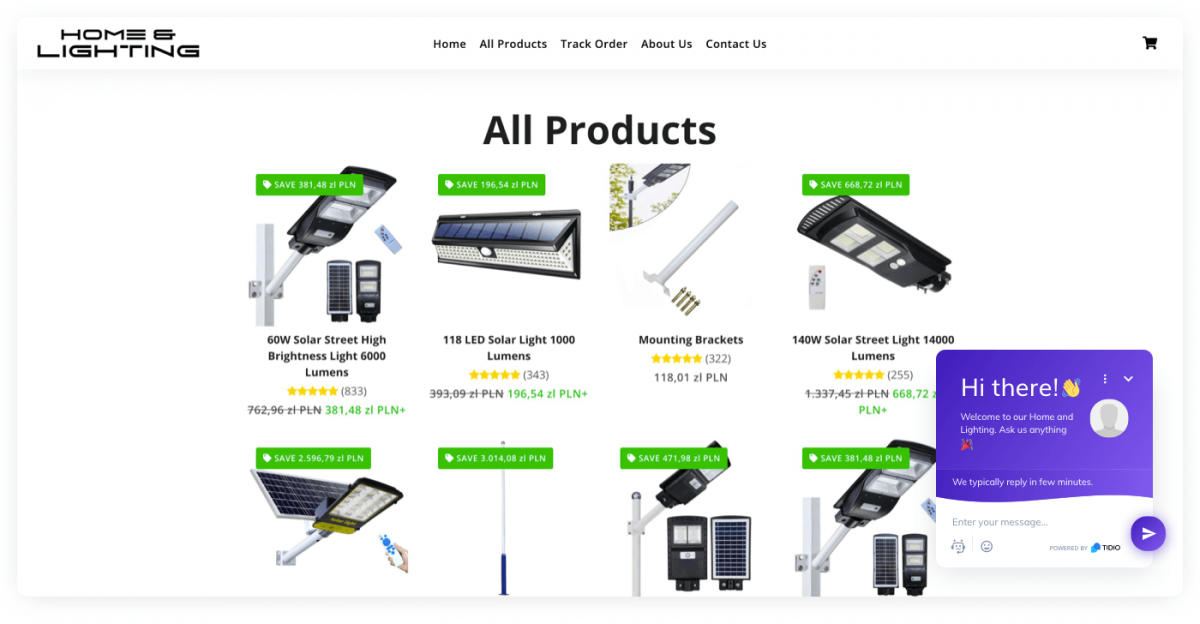Click the SAVE 3.014,08 zł PLN badge
The height and width of the screenshot is (624, 1200).
496,458
